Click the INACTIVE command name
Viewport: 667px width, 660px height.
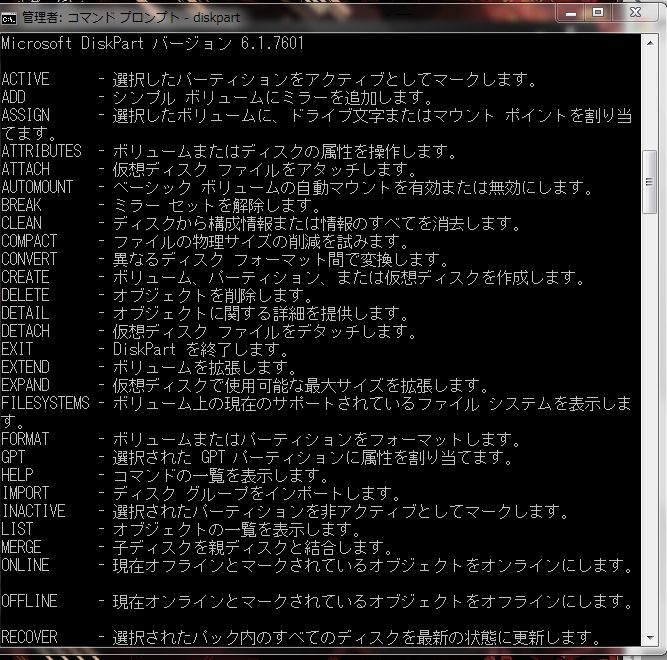[34, 511]
